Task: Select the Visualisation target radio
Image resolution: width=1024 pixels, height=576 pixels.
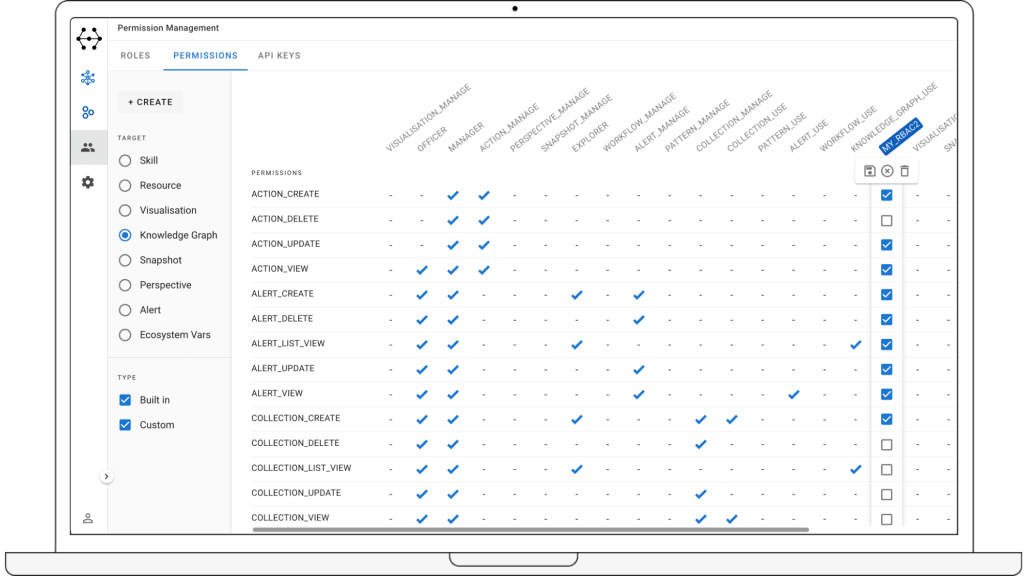Action: (x=125, y=210)
